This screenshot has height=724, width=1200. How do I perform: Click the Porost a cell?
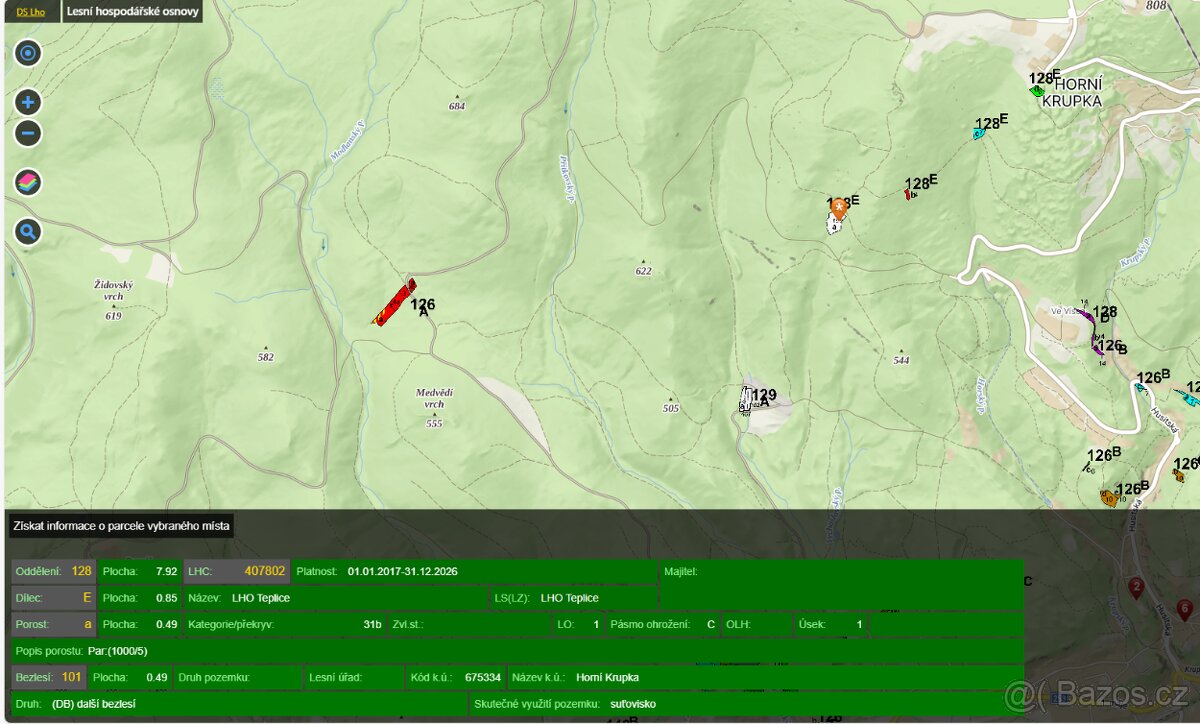click(54, 624)
